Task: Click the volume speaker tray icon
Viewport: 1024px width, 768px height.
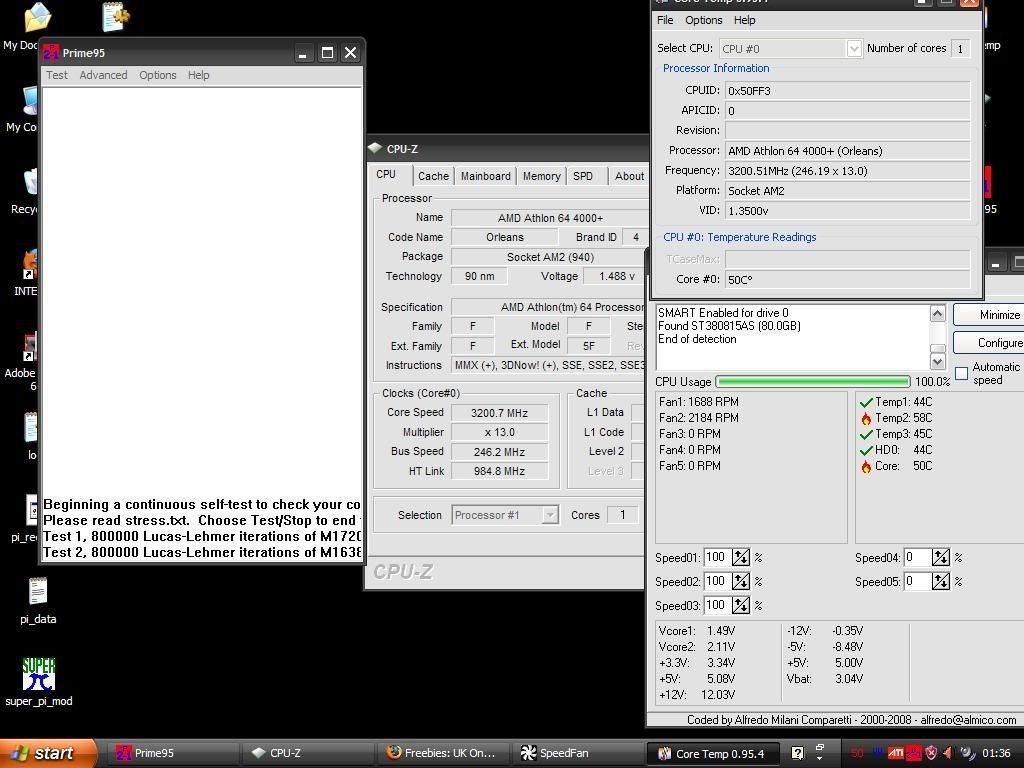Action: point(948,753)
